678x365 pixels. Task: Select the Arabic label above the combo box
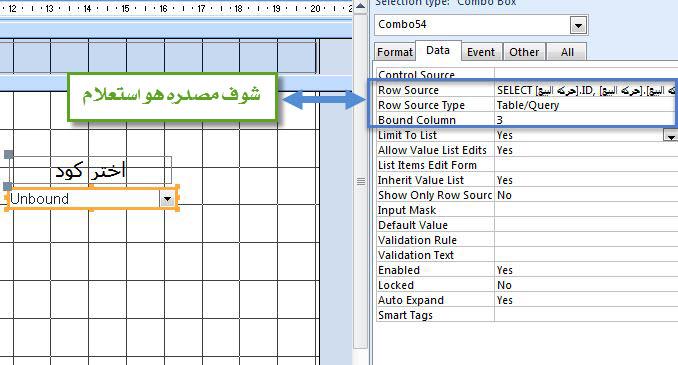(x=90, y=171)
